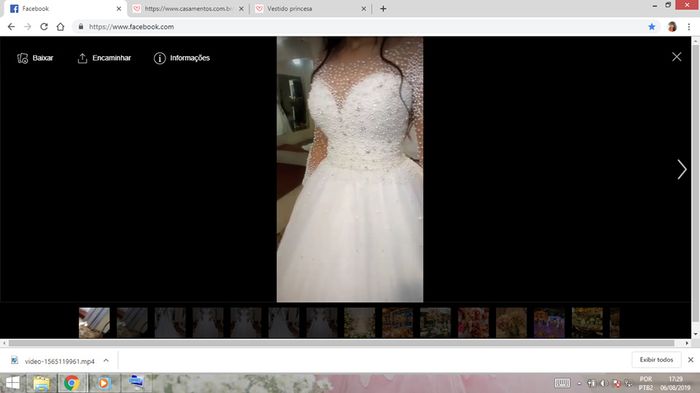Select the fifth thumbnail in filmstrip
The width and height of the screenshot is (700, 393).
tap(246, 322)
